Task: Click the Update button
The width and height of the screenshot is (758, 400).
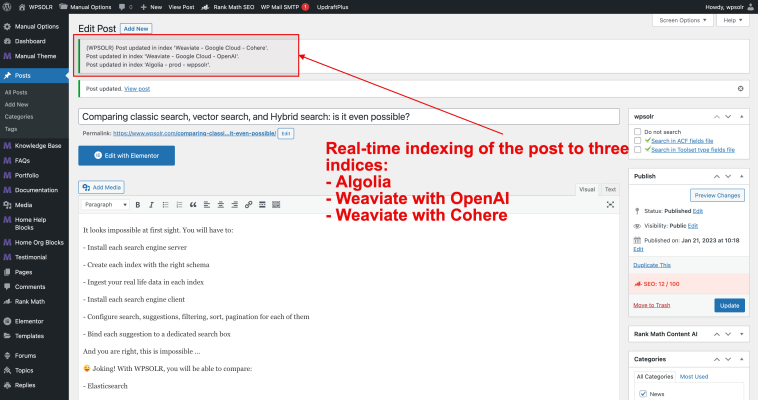Action: (729, 305)
